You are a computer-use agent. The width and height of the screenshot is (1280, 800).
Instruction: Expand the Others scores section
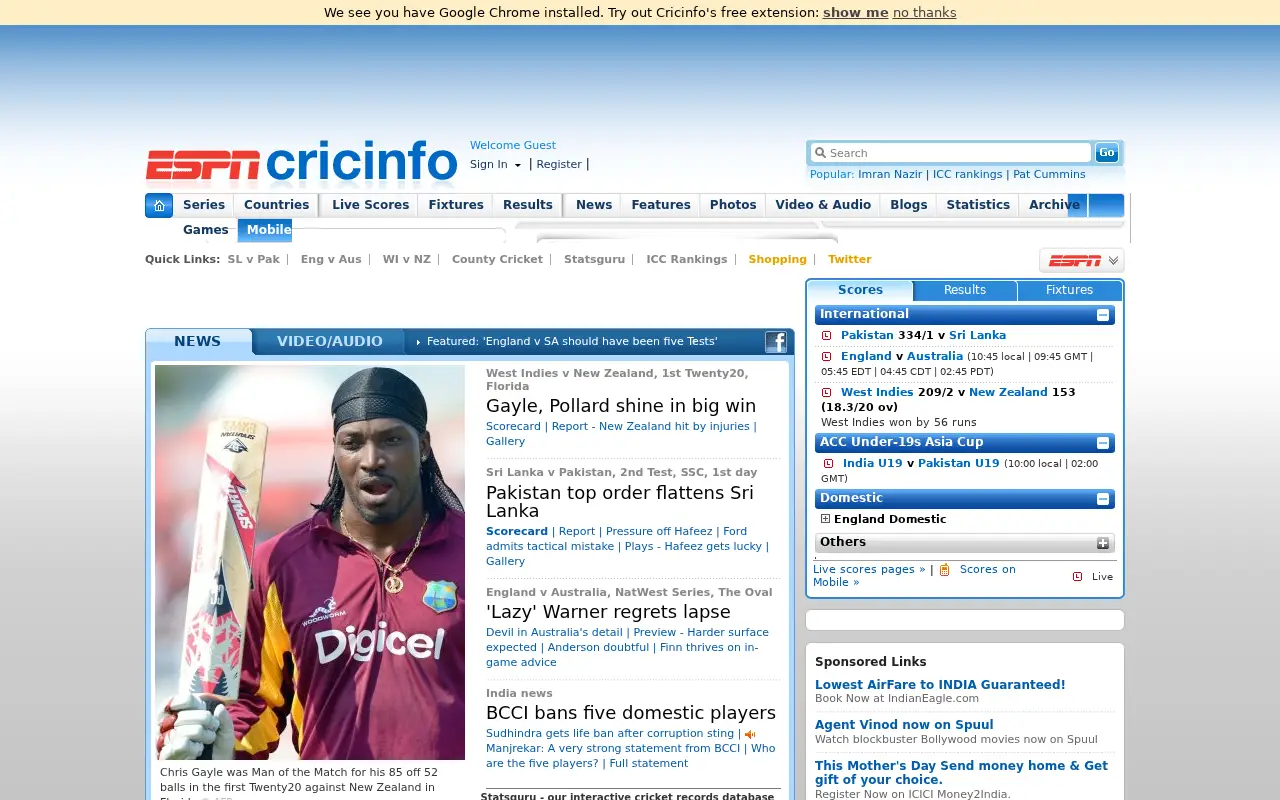1103,543
